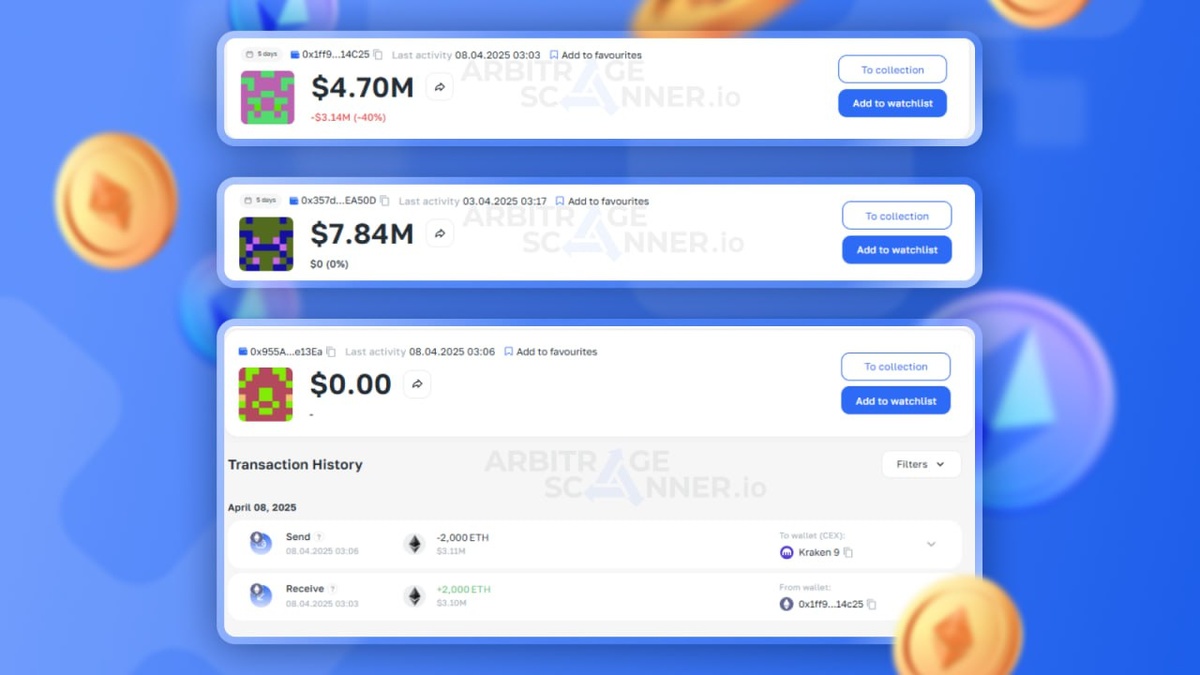Share the $7.84M wallet
The height and width of the screenshot is (675, 1200).
click(x=439, y=234)
